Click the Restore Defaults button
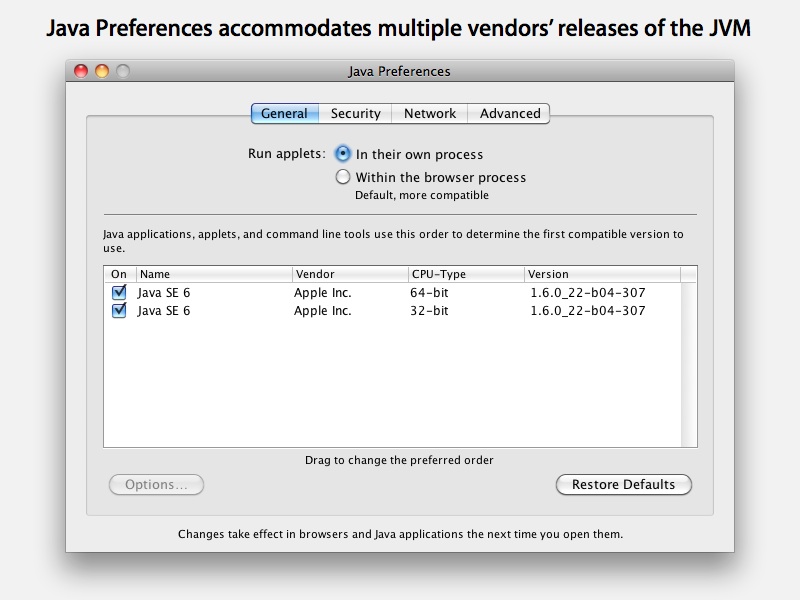This screenshot has width=800, height=600. [x=623, y=484]
